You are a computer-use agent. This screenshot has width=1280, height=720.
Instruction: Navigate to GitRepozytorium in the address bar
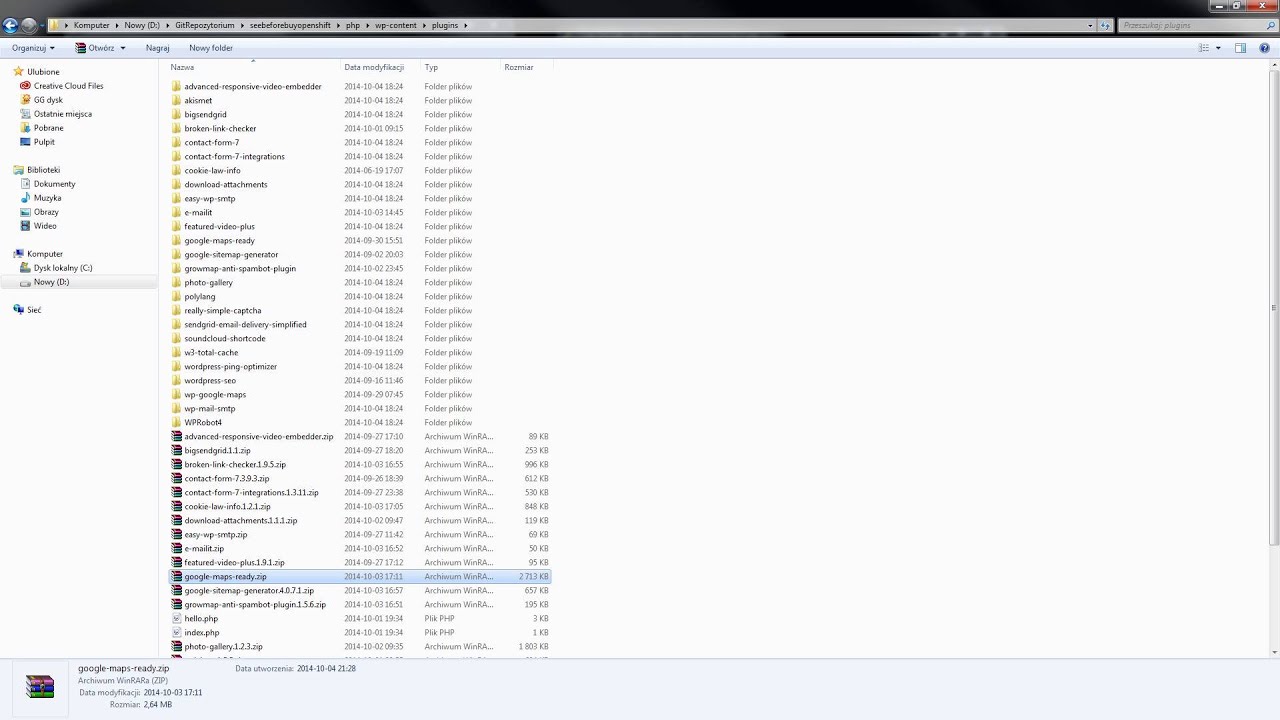click(x=206, y=25)
